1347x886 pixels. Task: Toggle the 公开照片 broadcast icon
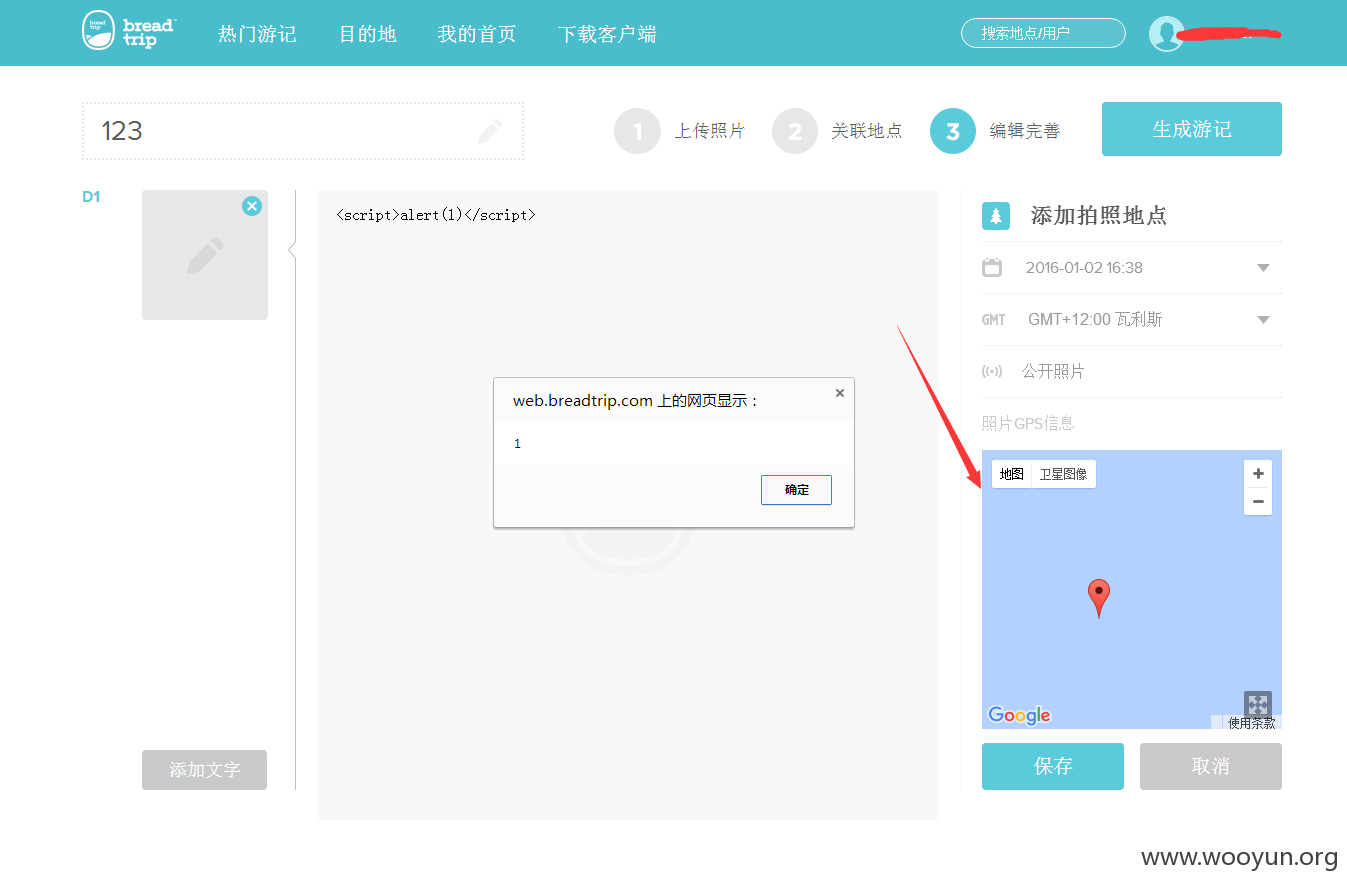click(992, 372)
